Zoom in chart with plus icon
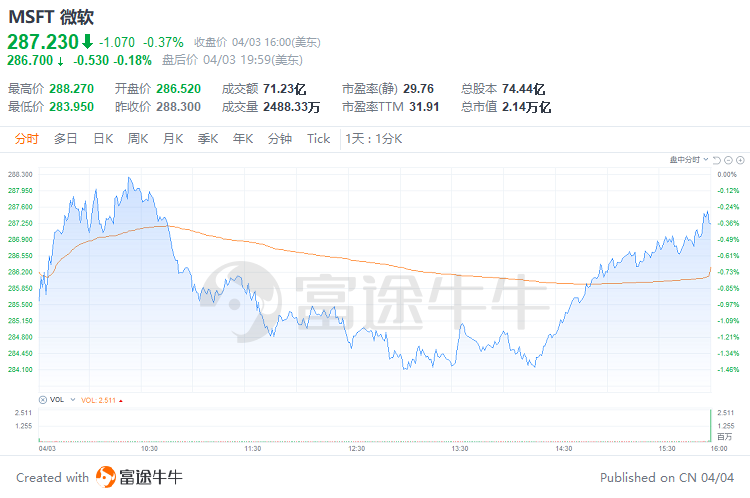The height and width of the screenshot is (498, 750). [x=740, y=160]
